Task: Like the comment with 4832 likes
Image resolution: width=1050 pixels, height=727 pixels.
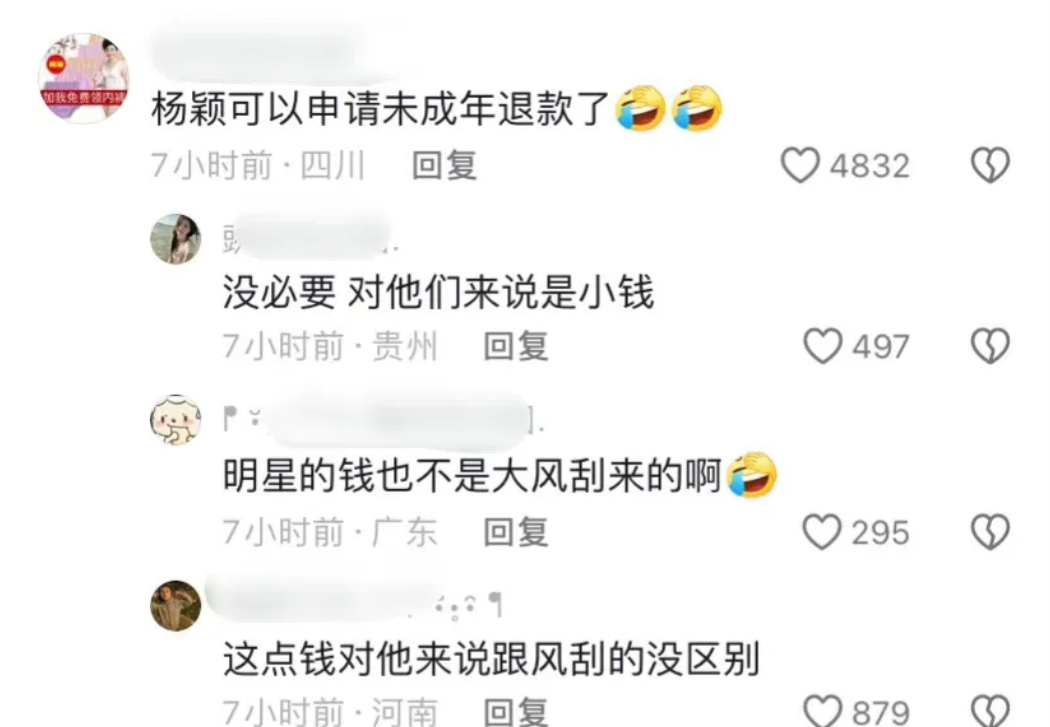Action: (x=800, y=165)
